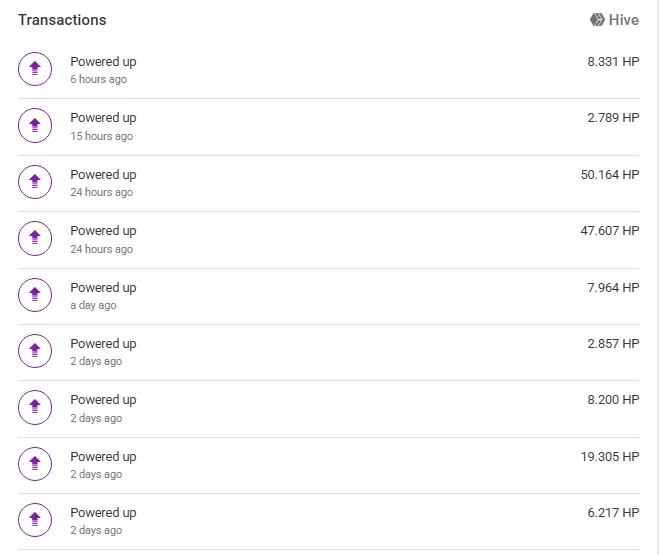Click the power-up icon for 50.164 HP
The height and width of the screenshot is (555, 659).
pyautogui.click(x=35, y=181)
